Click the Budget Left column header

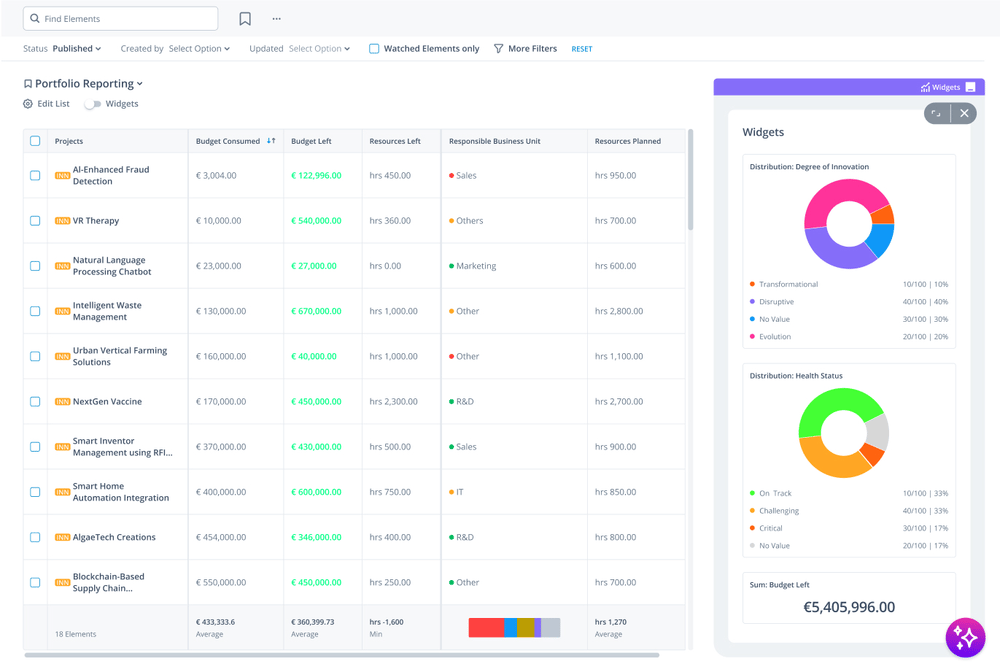[311, 141]
